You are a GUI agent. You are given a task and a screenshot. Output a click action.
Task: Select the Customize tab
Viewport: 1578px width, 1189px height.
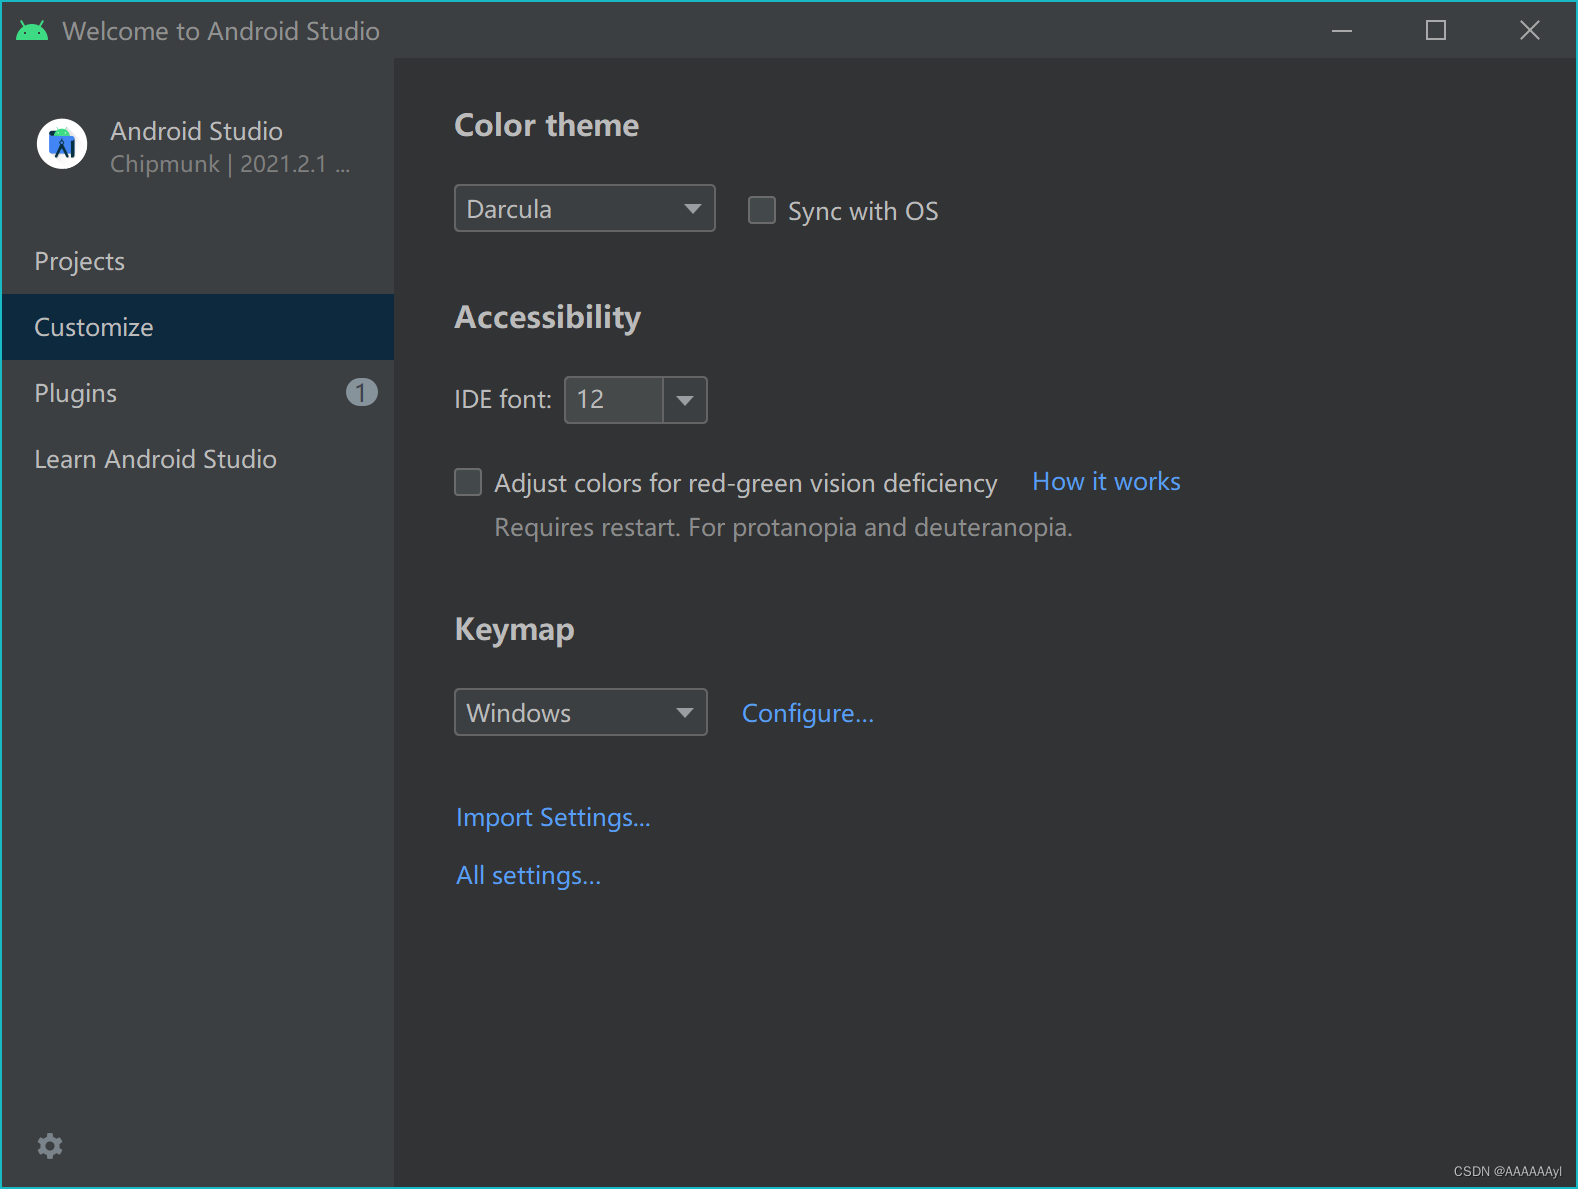tap(198, 327)
